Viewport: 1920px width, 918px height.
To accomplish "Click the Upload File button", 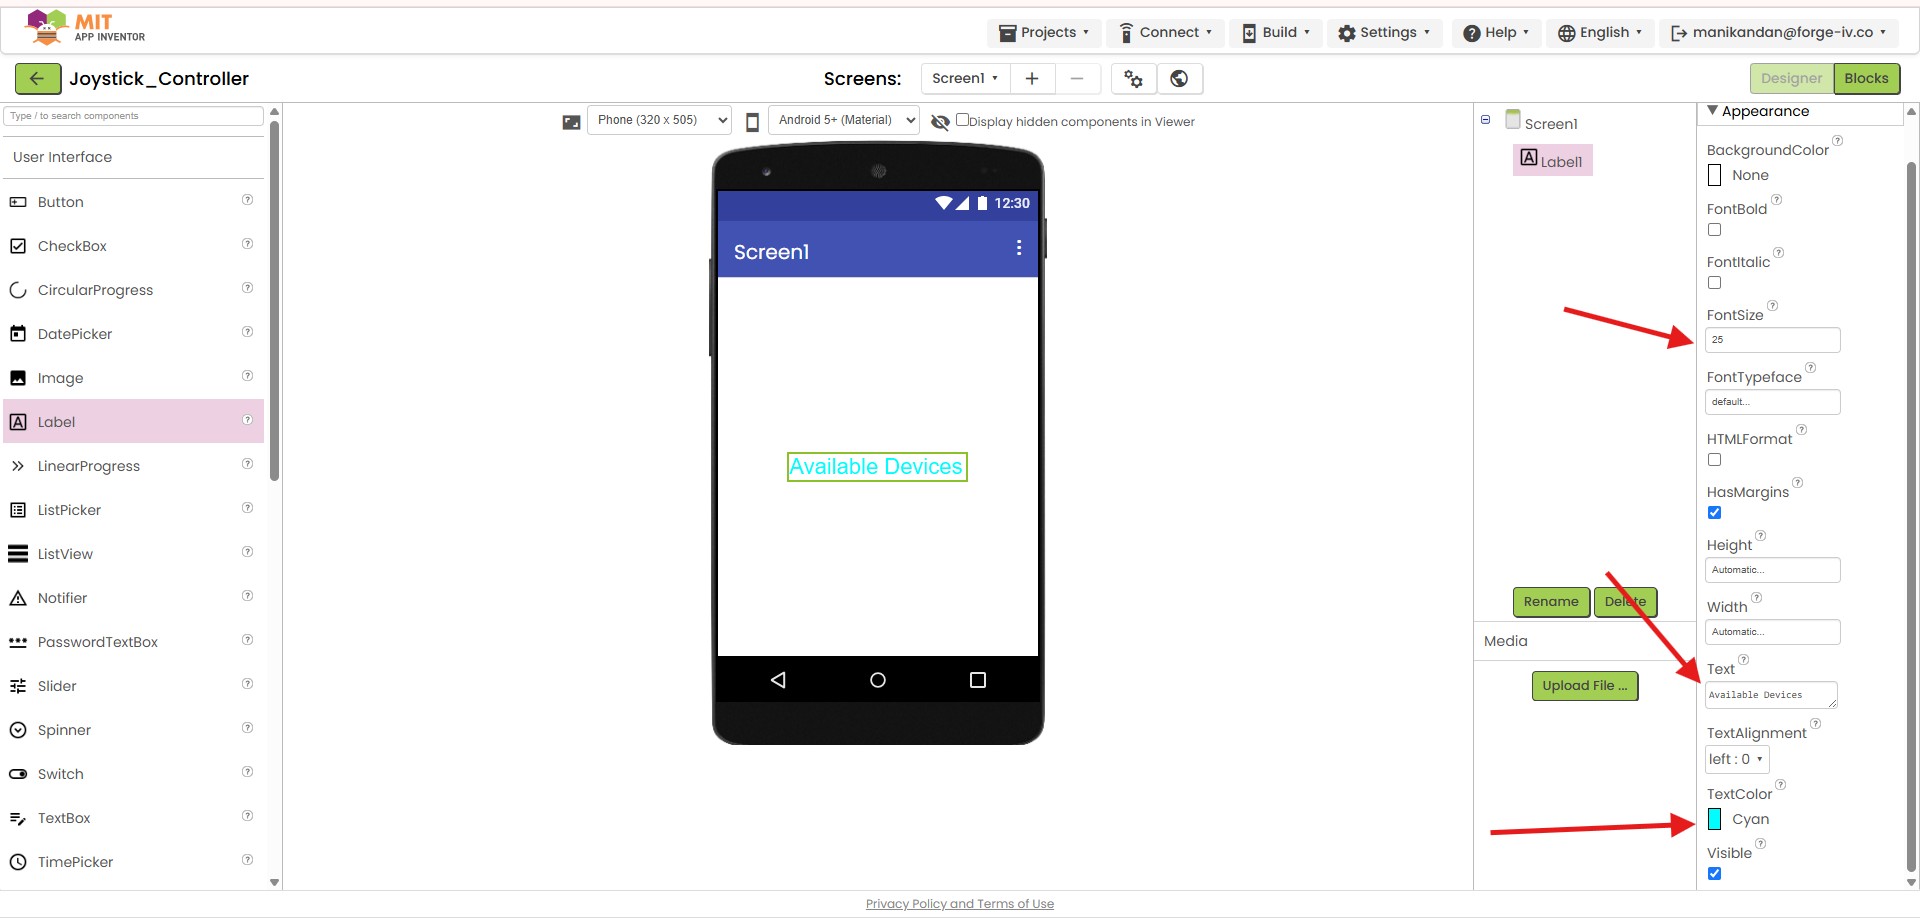I will pyautogui.click(x=1584, y=685).
